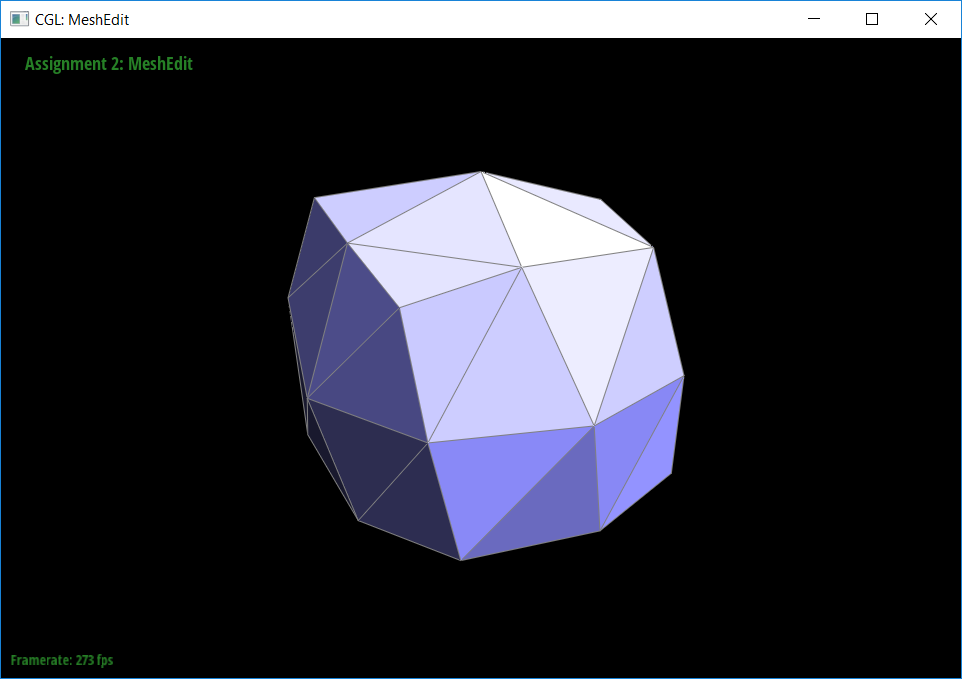Viewport: 962px width, 679px height.
Task: Click the 'Framerate: 273 fps' status text
Action: coord(62,660)
